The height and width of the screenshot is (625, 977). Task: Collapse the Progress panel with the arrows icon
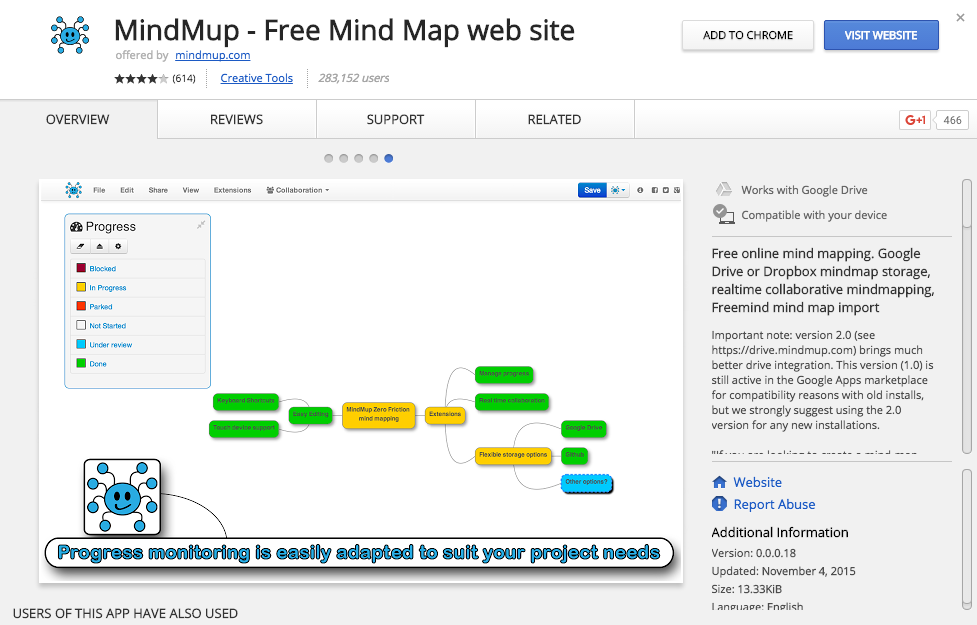point(201,225)
